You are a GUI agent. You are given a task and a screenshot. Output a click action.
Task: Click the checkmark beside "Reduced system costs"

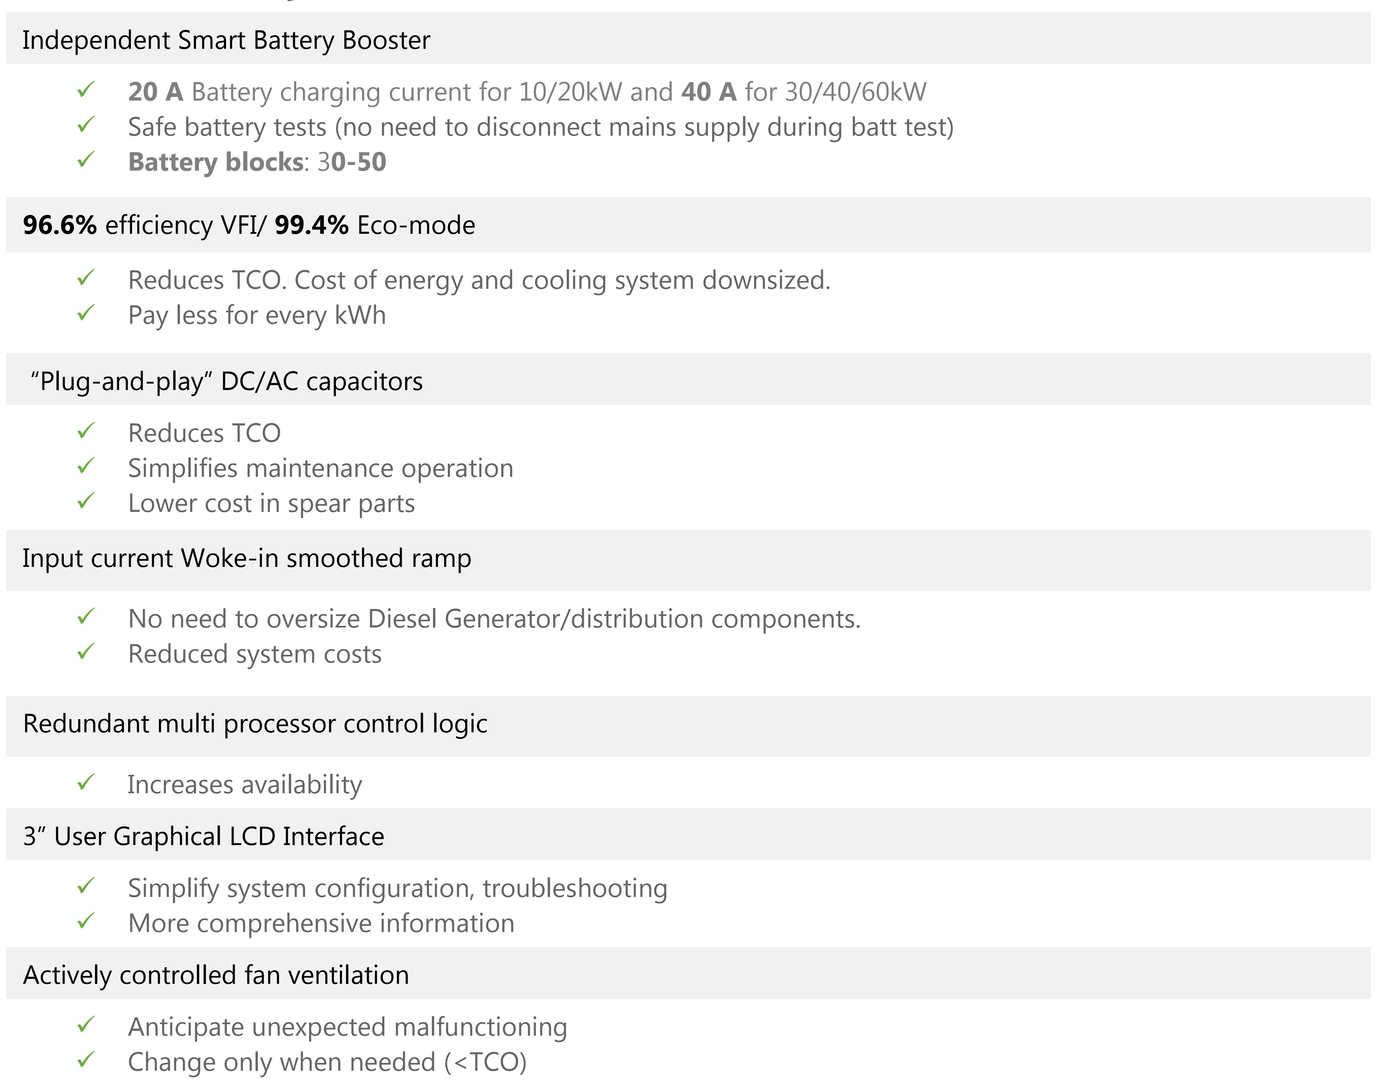coord(86,652)
